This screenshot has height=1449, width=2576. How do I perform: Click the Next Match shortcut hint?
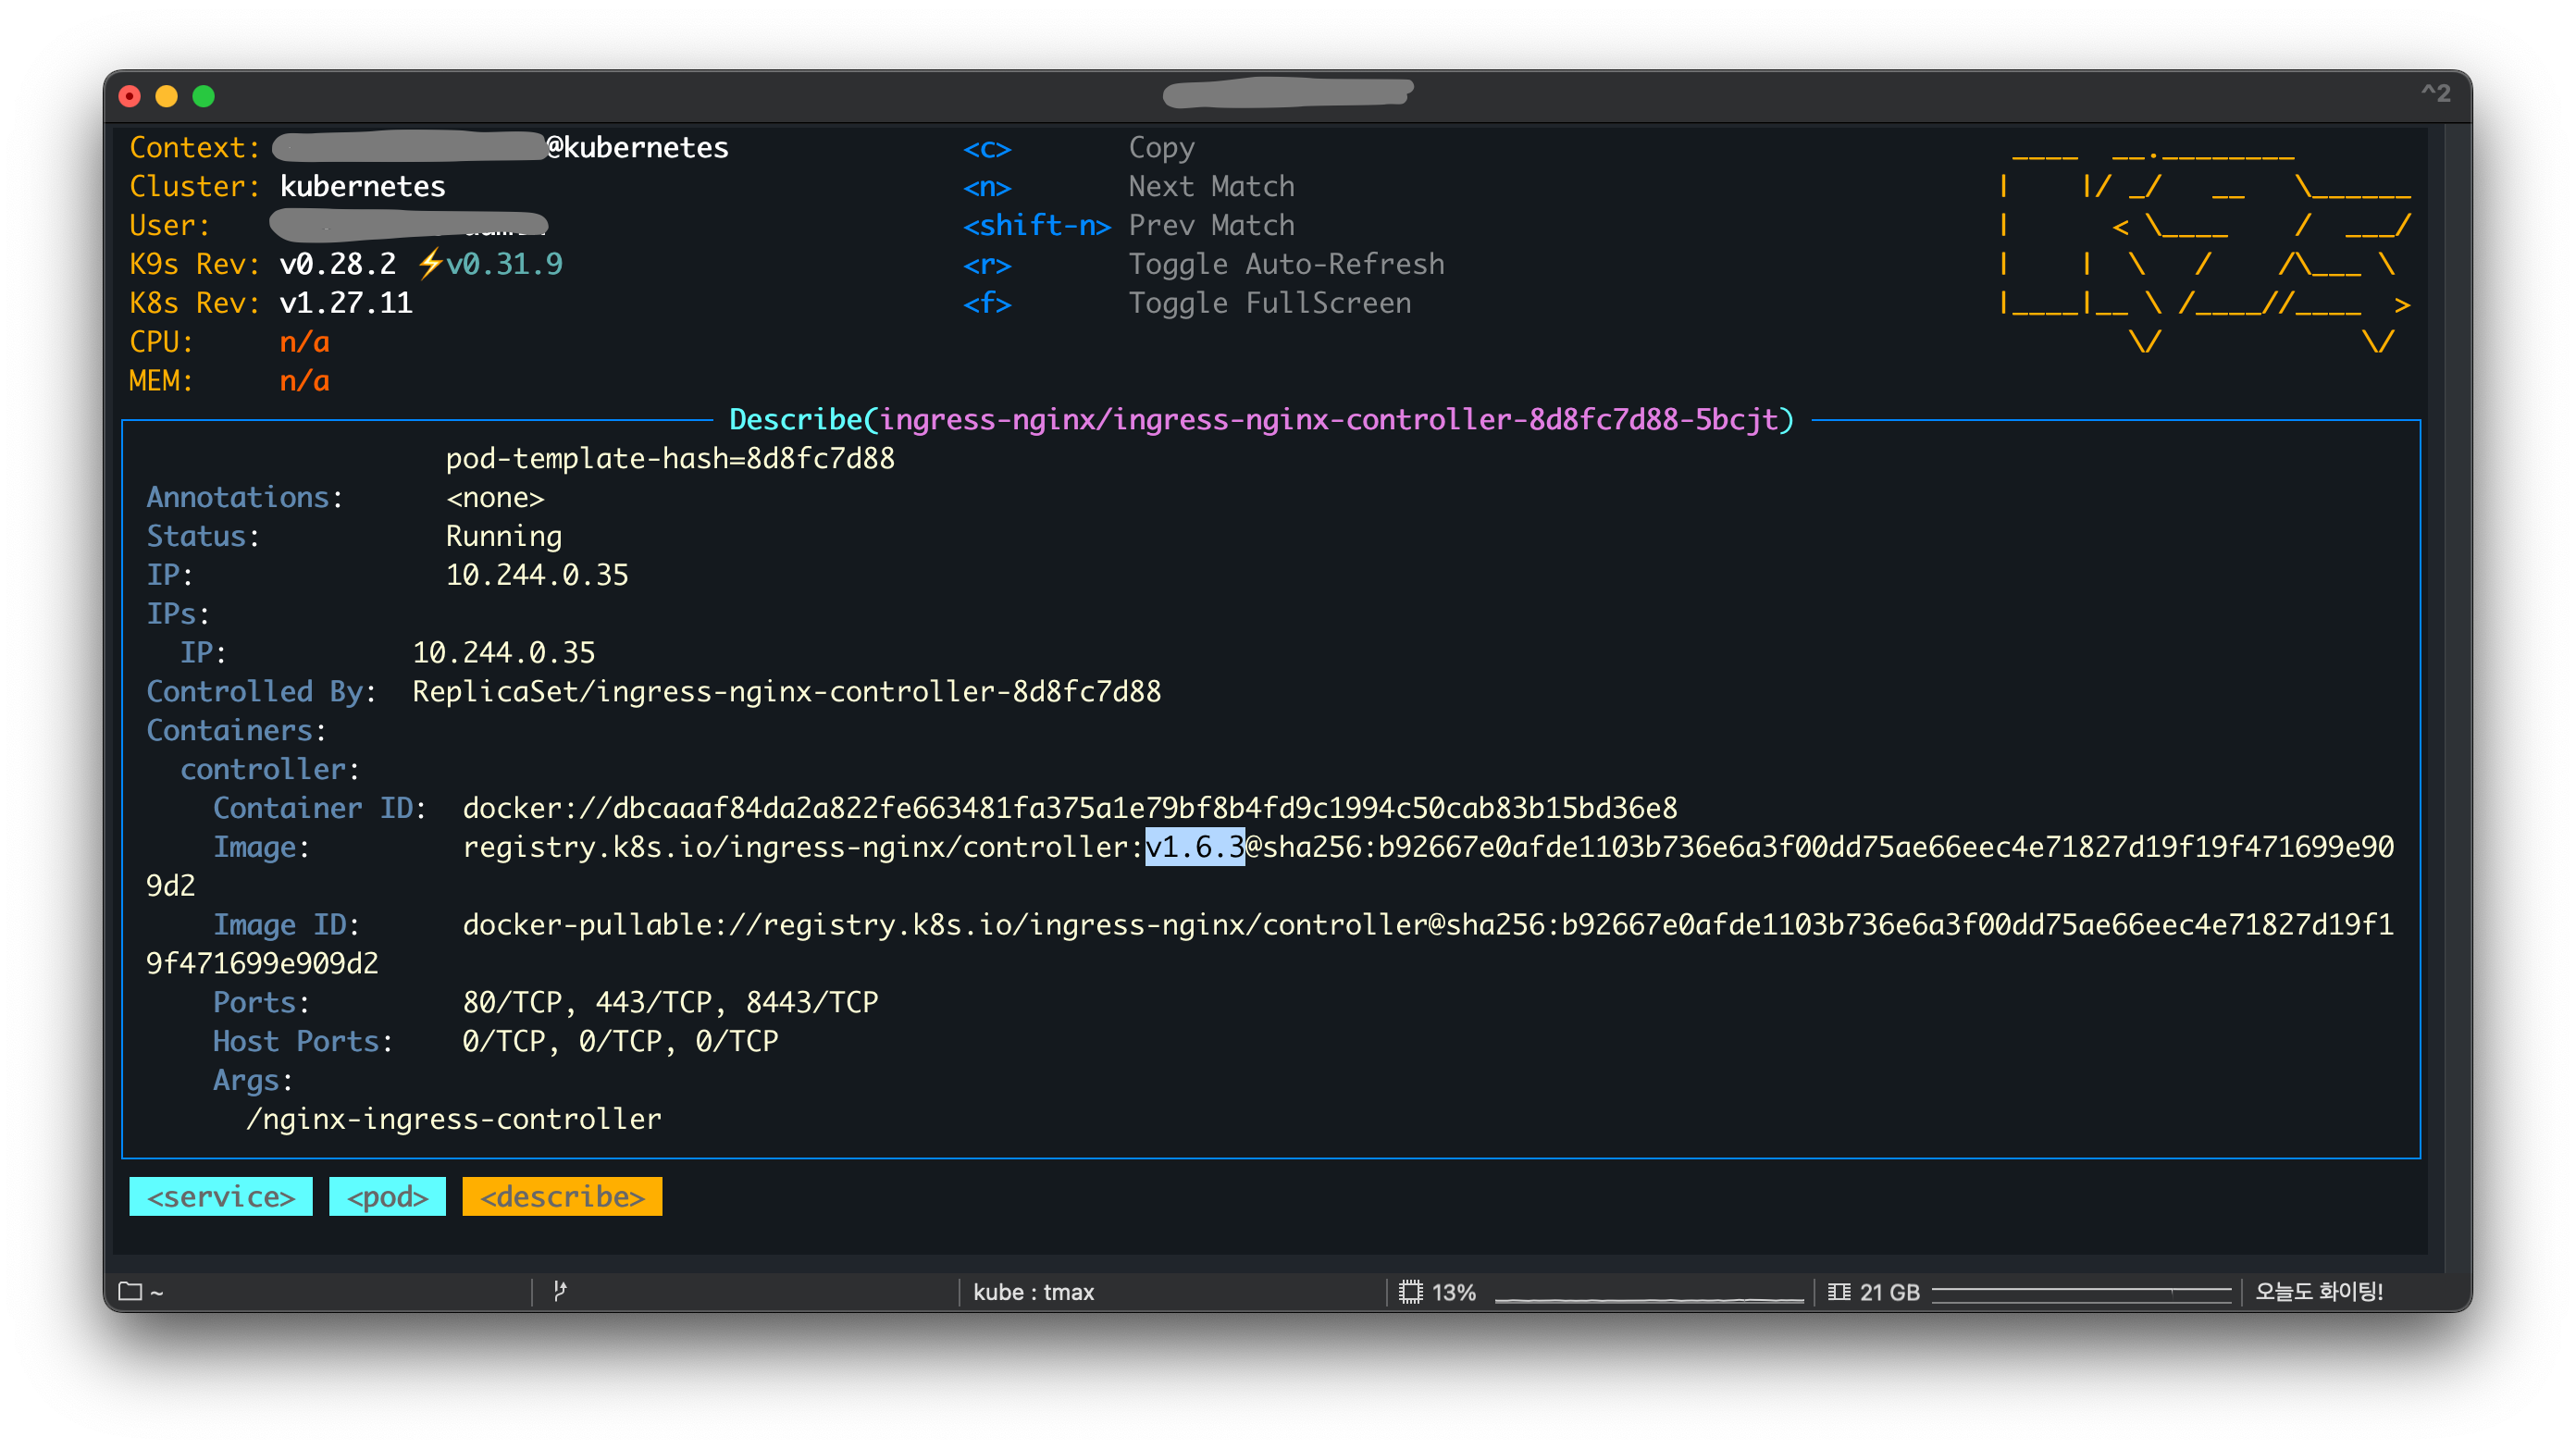coord(1211,186)
